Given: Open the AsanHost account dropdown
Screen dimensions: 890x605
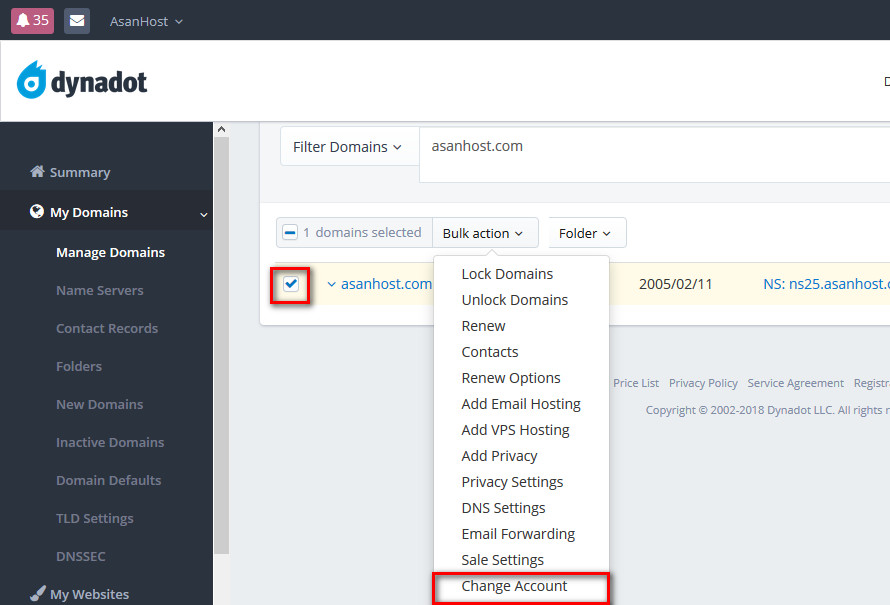Looking at the screenshot, I should pos(146,21).
